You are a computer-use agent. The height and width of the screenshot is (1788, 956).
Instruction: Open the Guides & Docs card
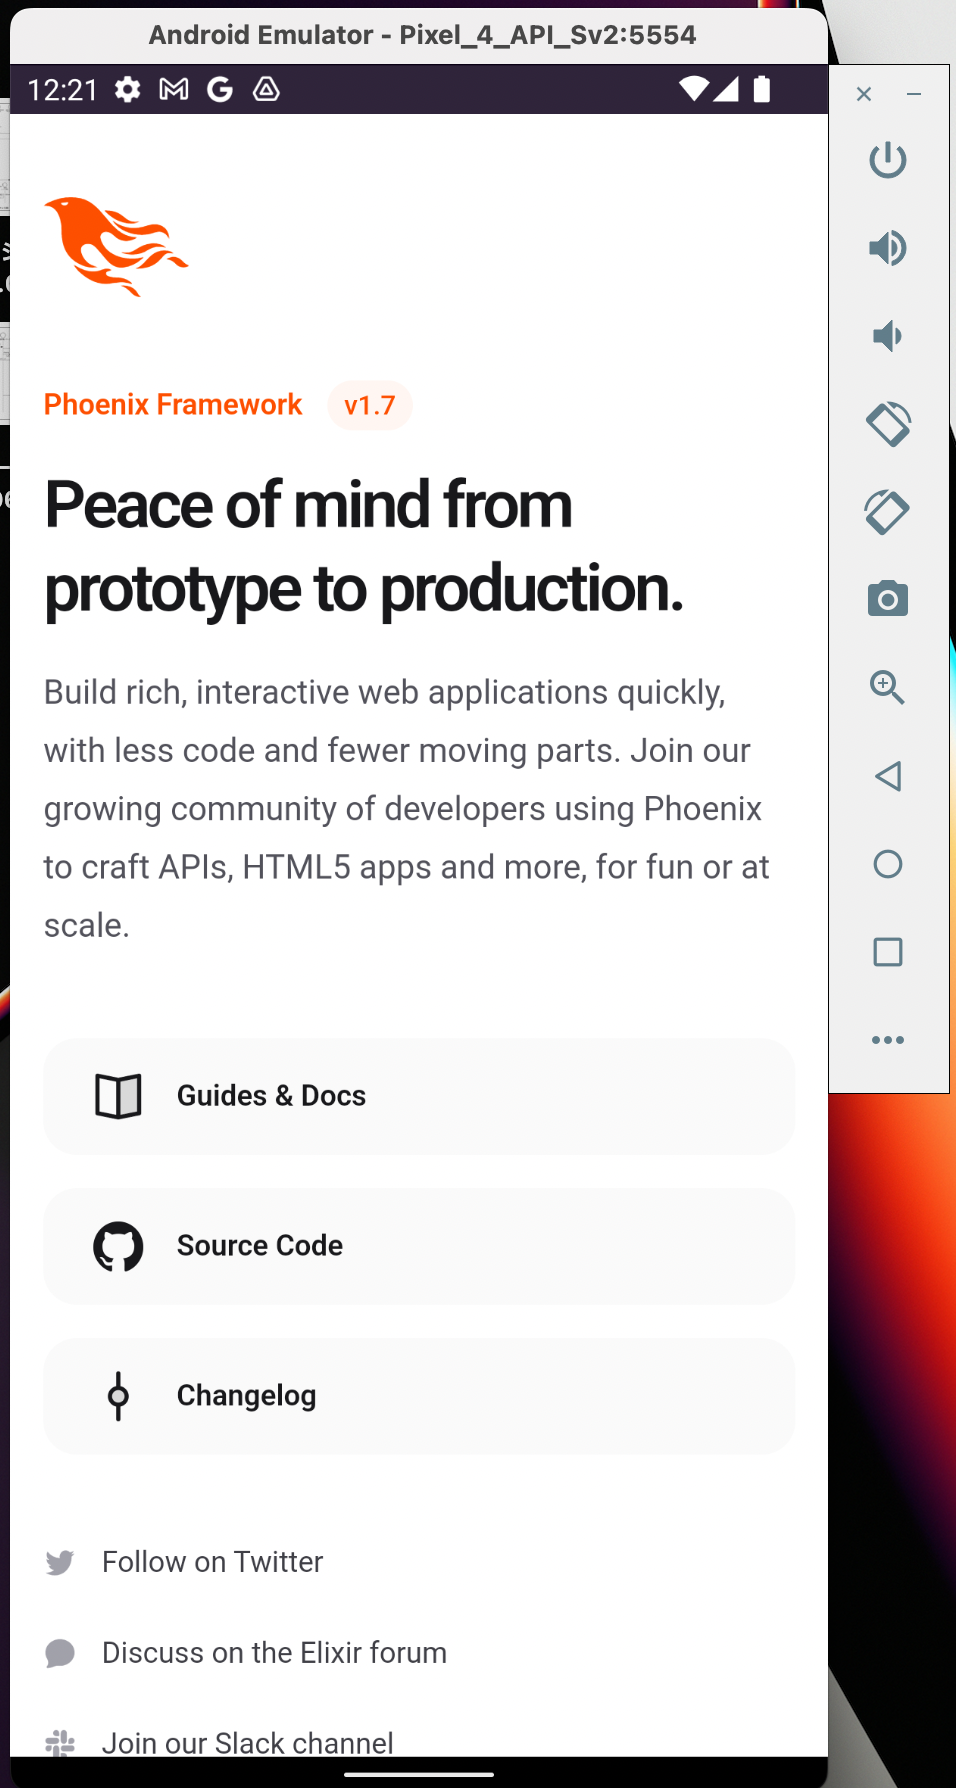tap(419, 1096)
